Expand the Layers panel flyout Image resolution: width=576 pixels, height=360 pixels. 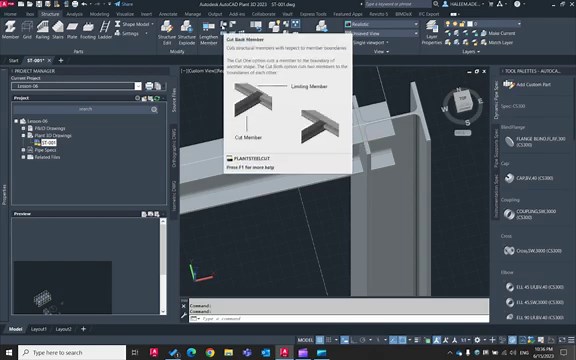(x=471, y=52)
